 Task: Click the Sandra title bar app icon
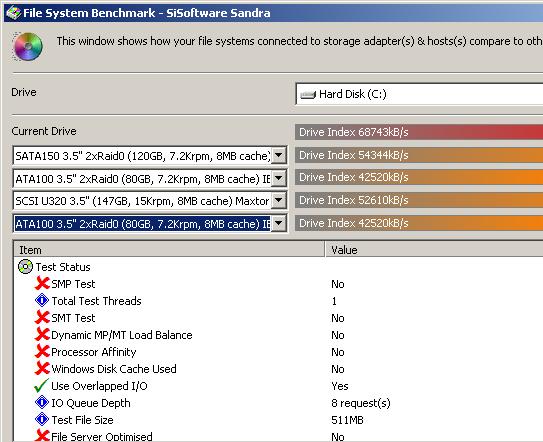click(x=13, y=13)
